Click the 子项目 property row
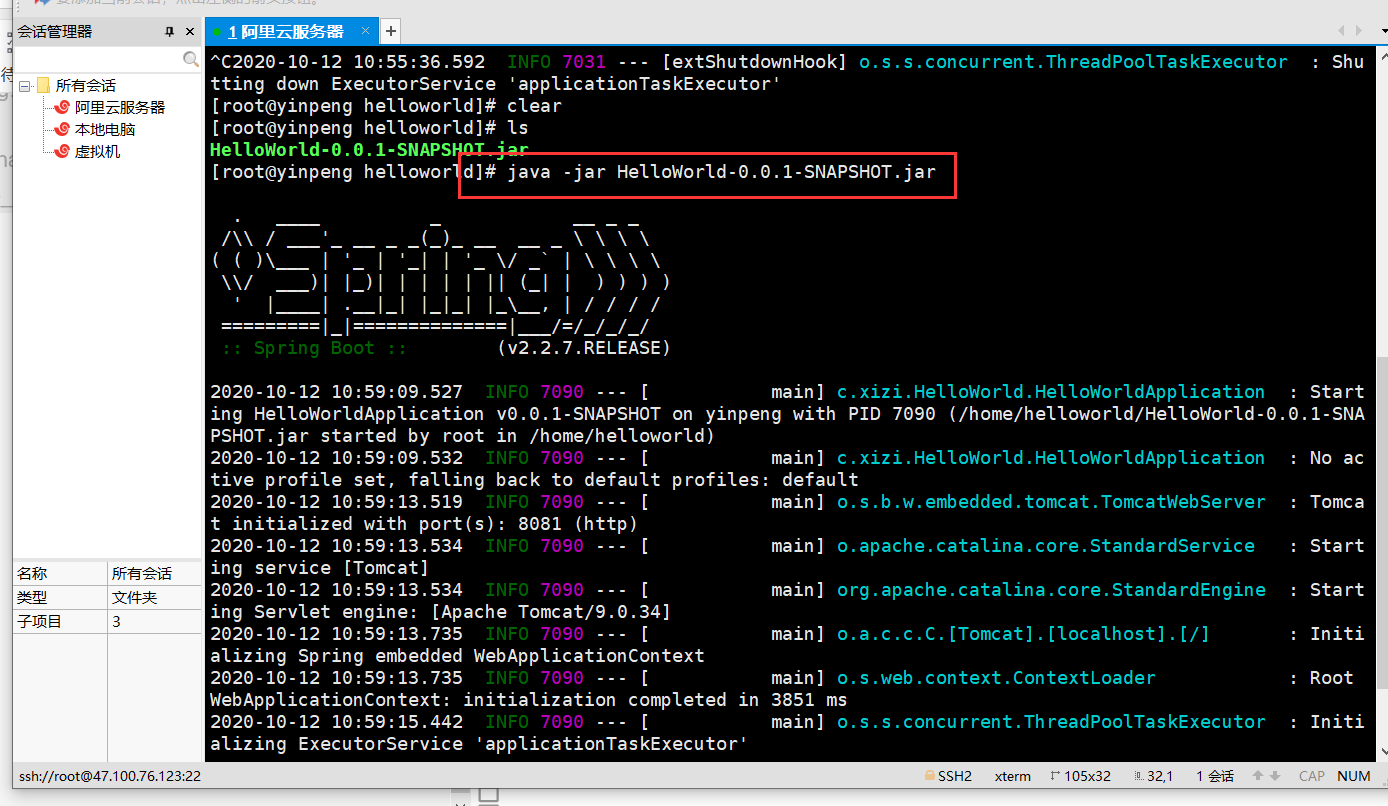This screenshot has height=806, width=1388. [107, 622]
